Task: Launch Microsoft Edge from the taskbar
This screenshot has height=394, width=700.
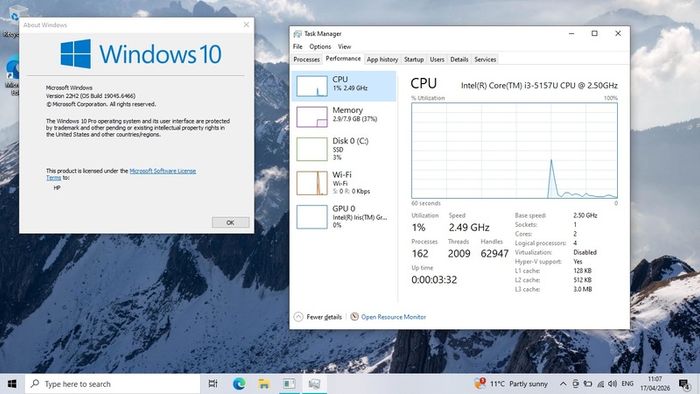Action: (x=239, y=384)
